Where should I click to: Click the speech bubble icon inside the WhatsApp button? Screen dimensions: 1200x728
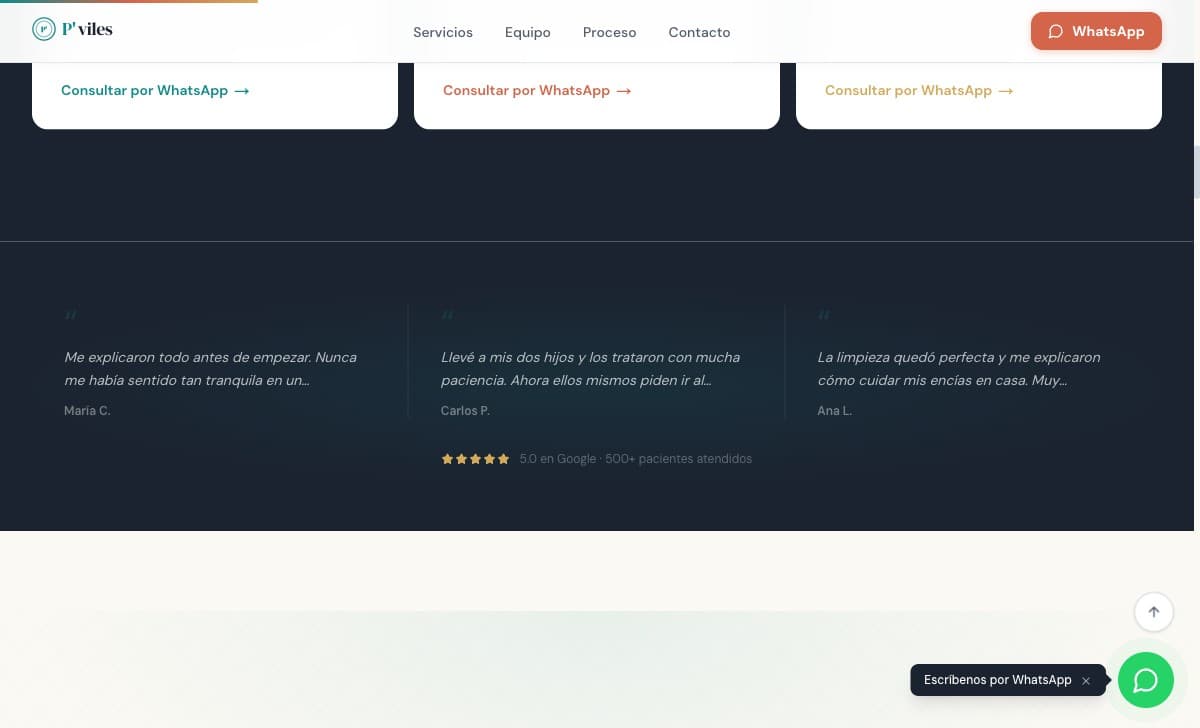click(1056, 31)
